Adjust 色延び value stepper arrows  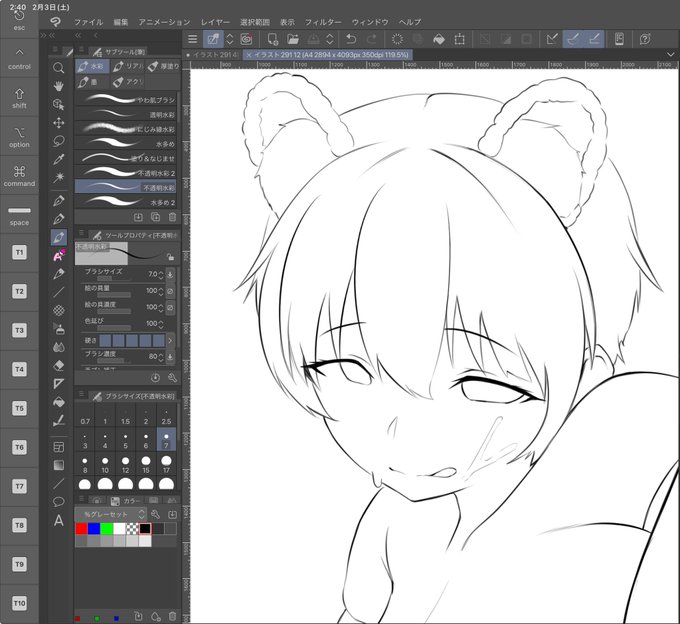(x=161, y=323)
